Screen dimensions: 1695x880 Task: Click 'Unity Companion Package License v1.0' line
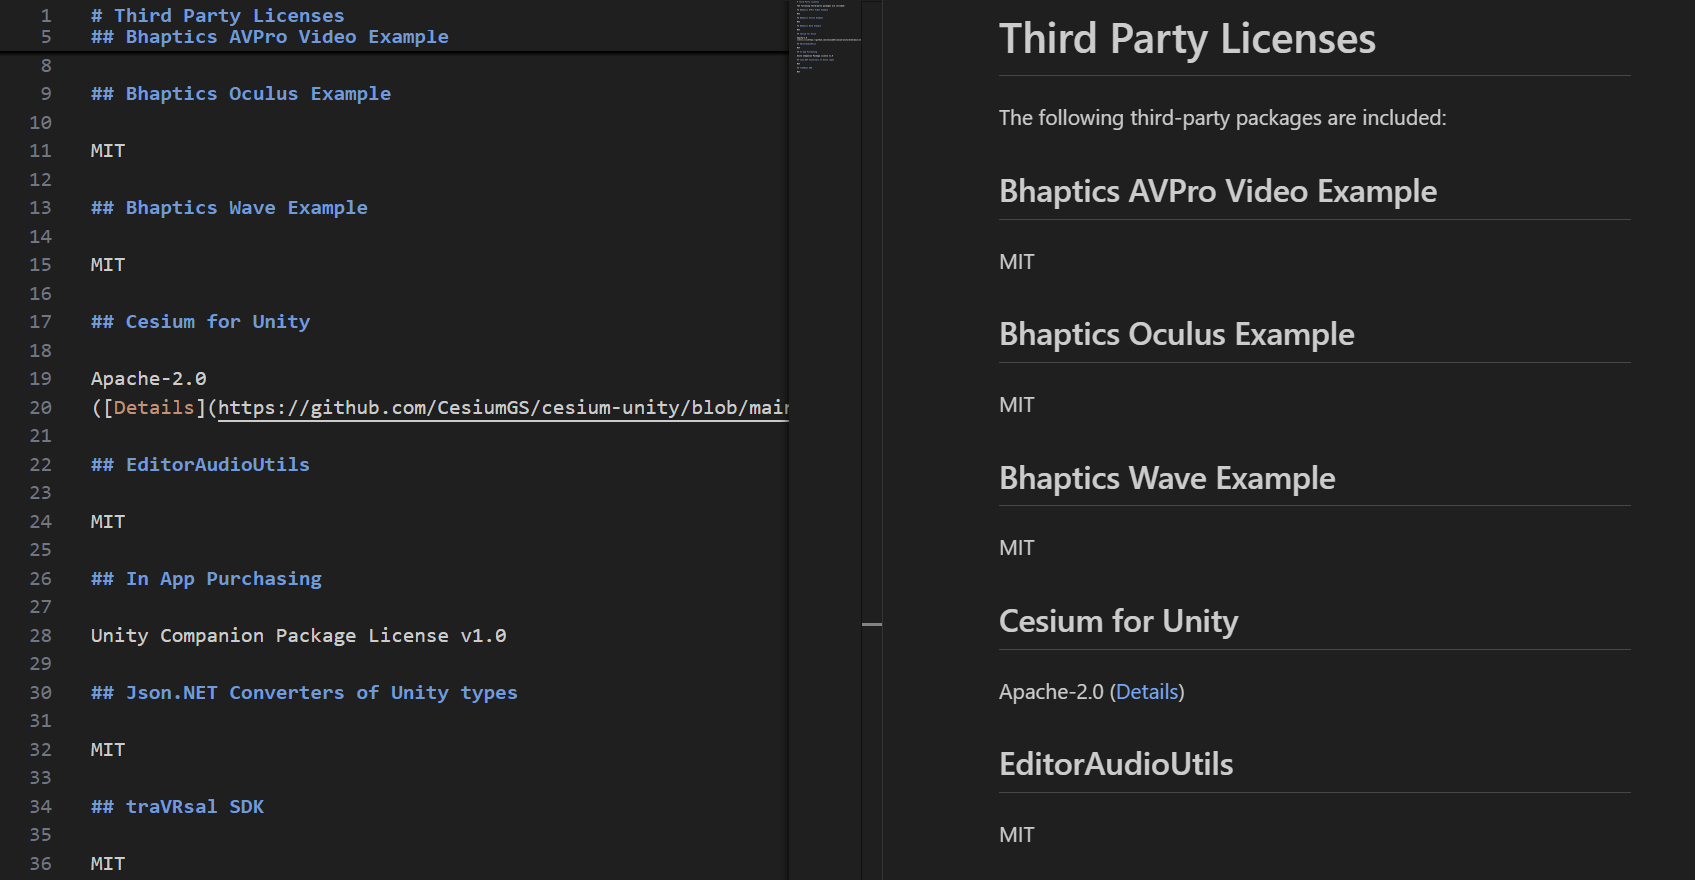coord(298,636)
